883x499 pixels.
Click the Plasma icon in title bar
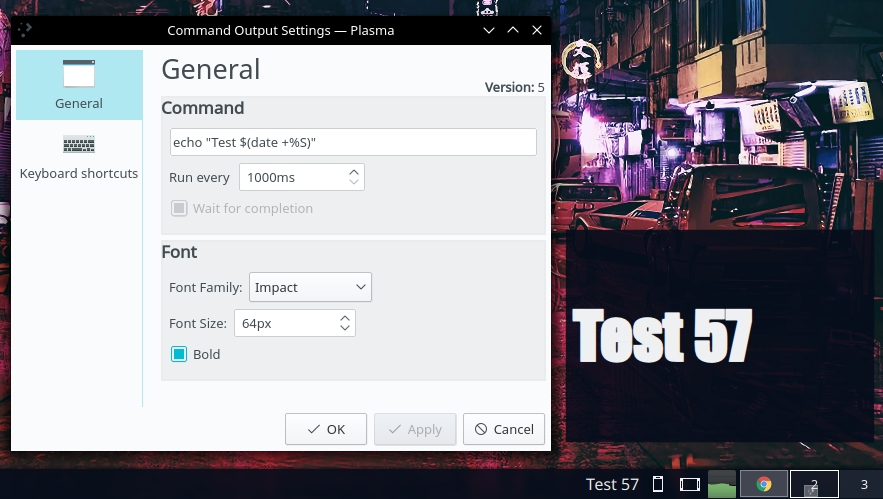click(24, 30)
